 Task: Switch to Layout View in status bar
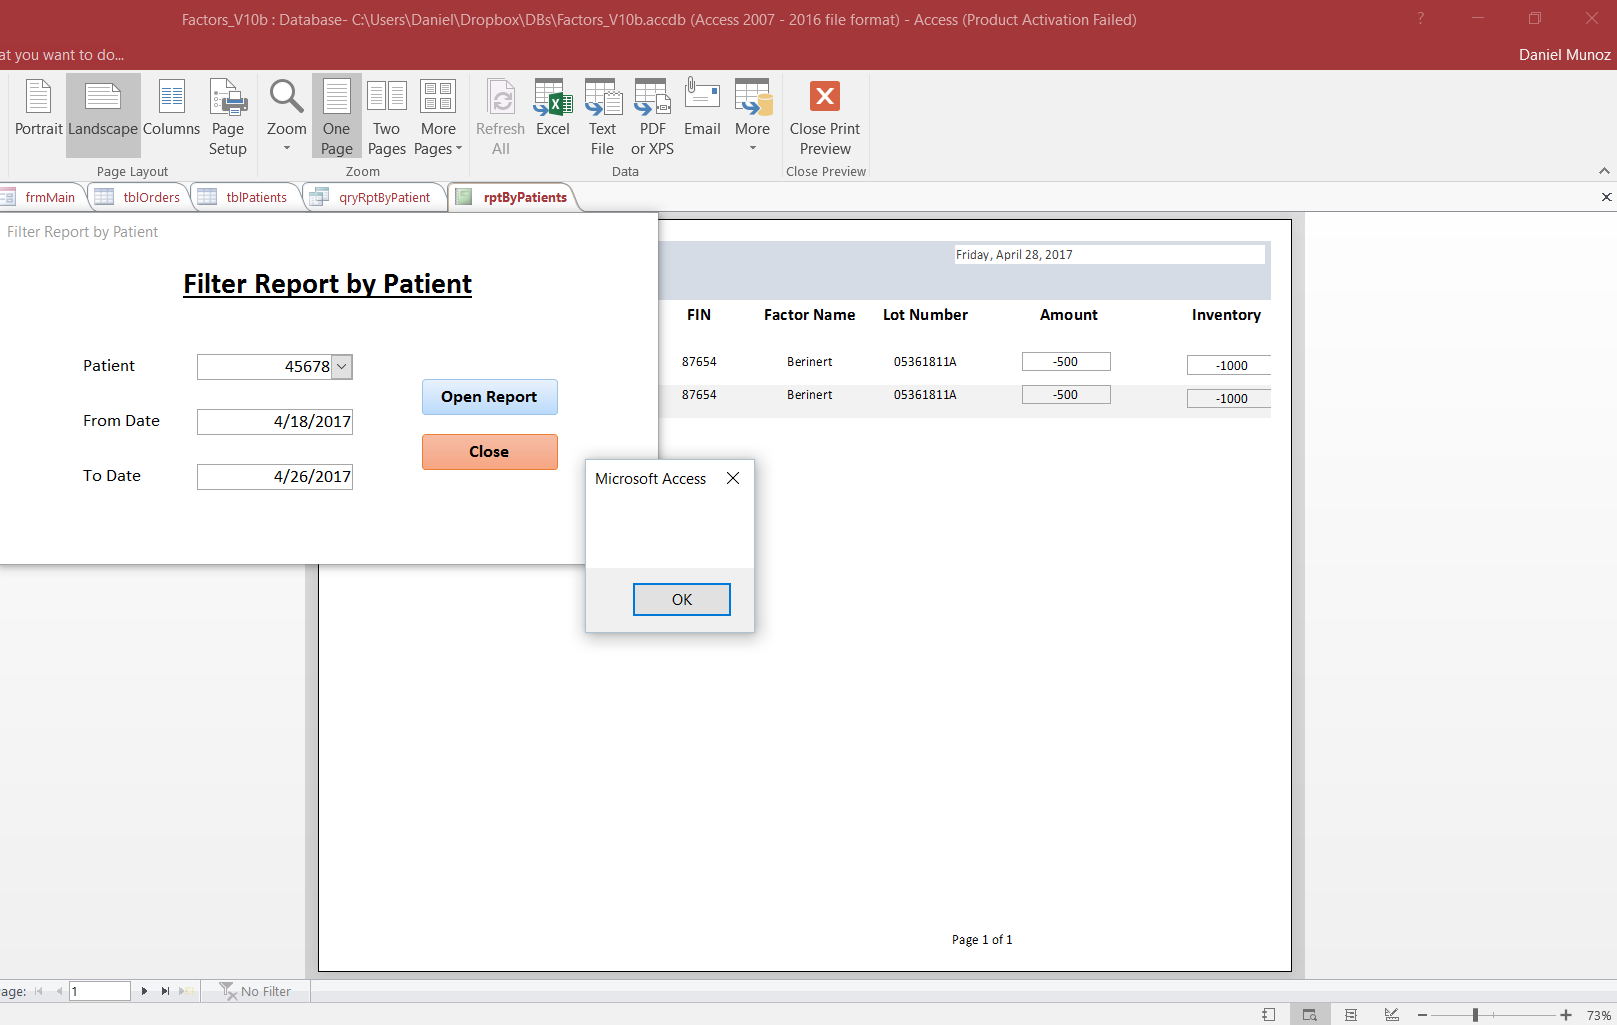pyautogui.click(x=1351, y=1014)
